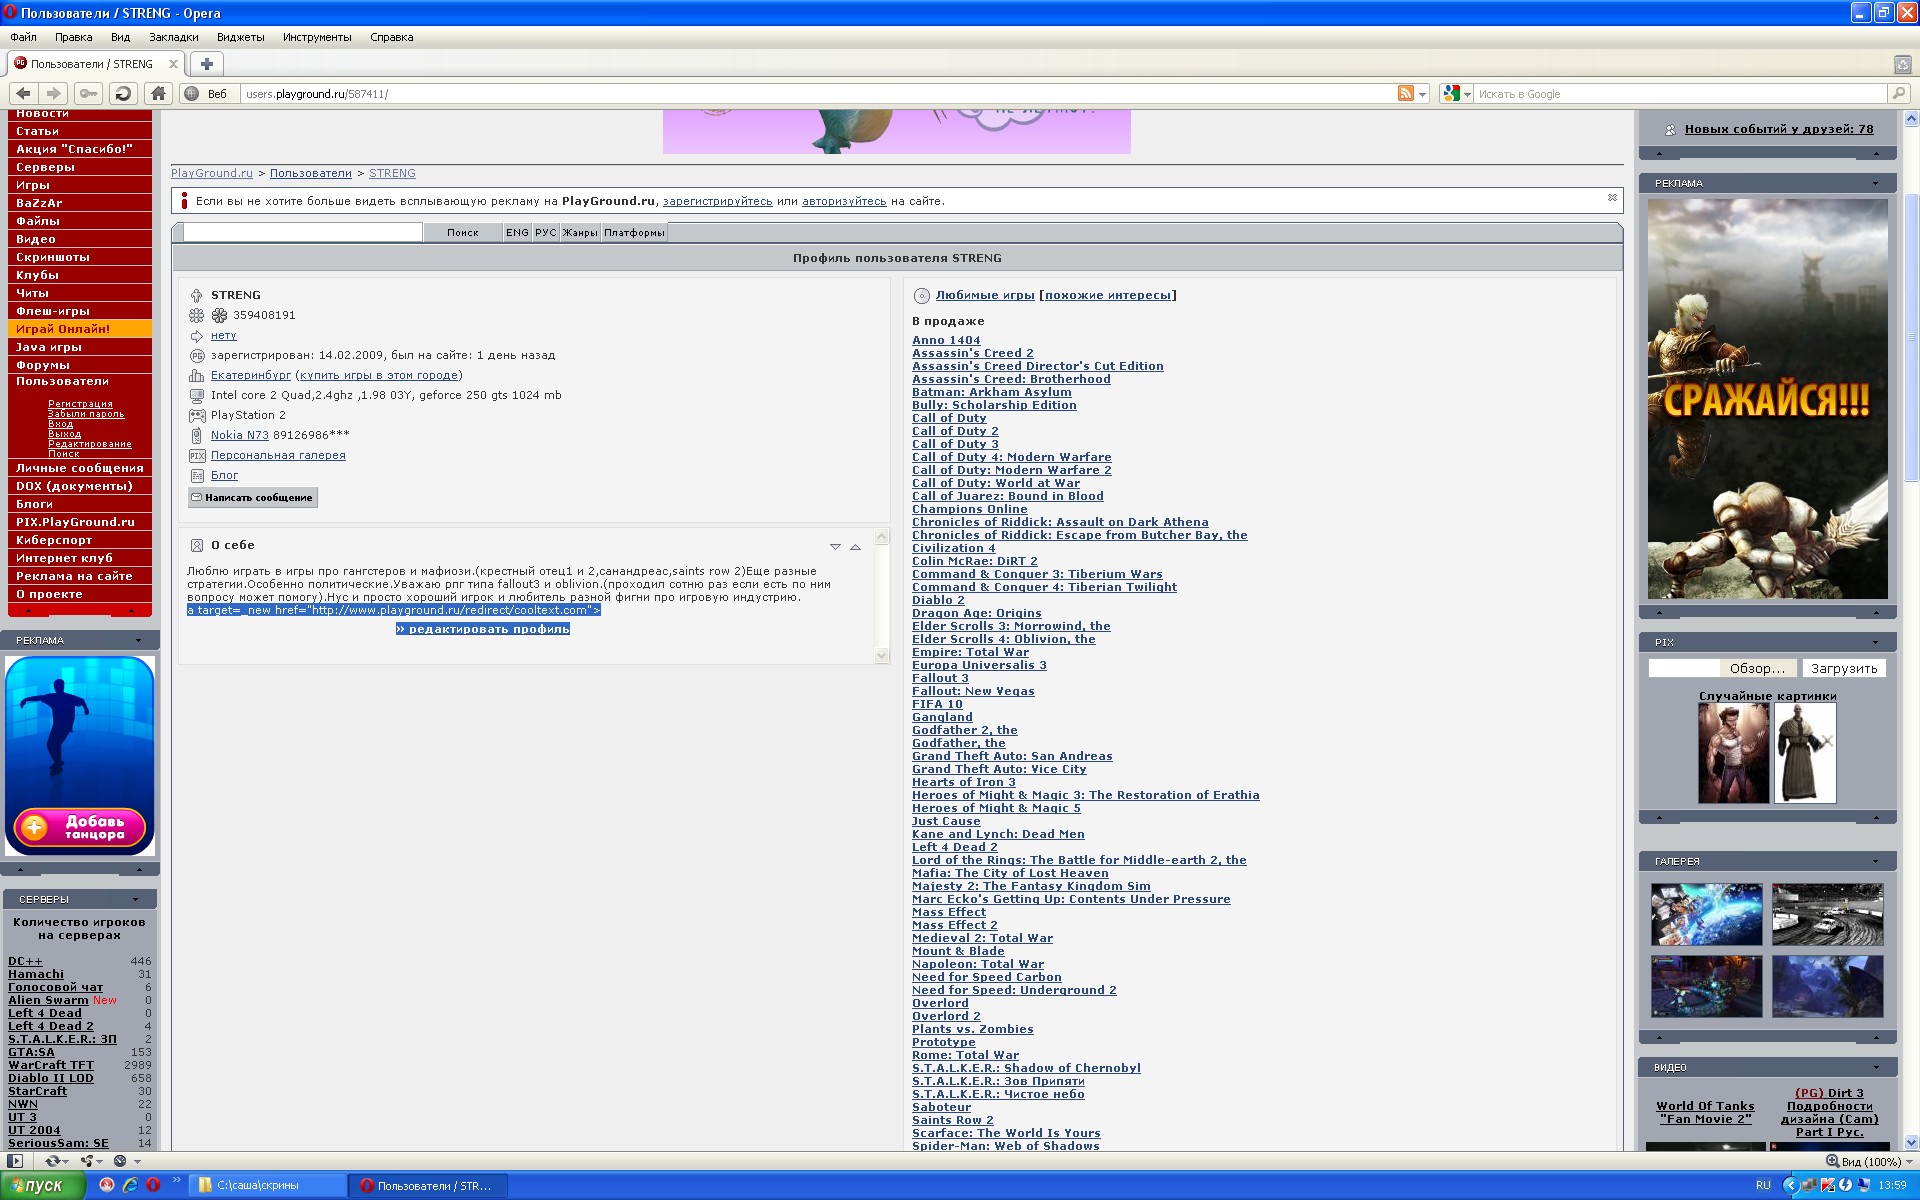Click the Reload page icon
Screen dimensions: 1920x1200
[x=123, y=93]
